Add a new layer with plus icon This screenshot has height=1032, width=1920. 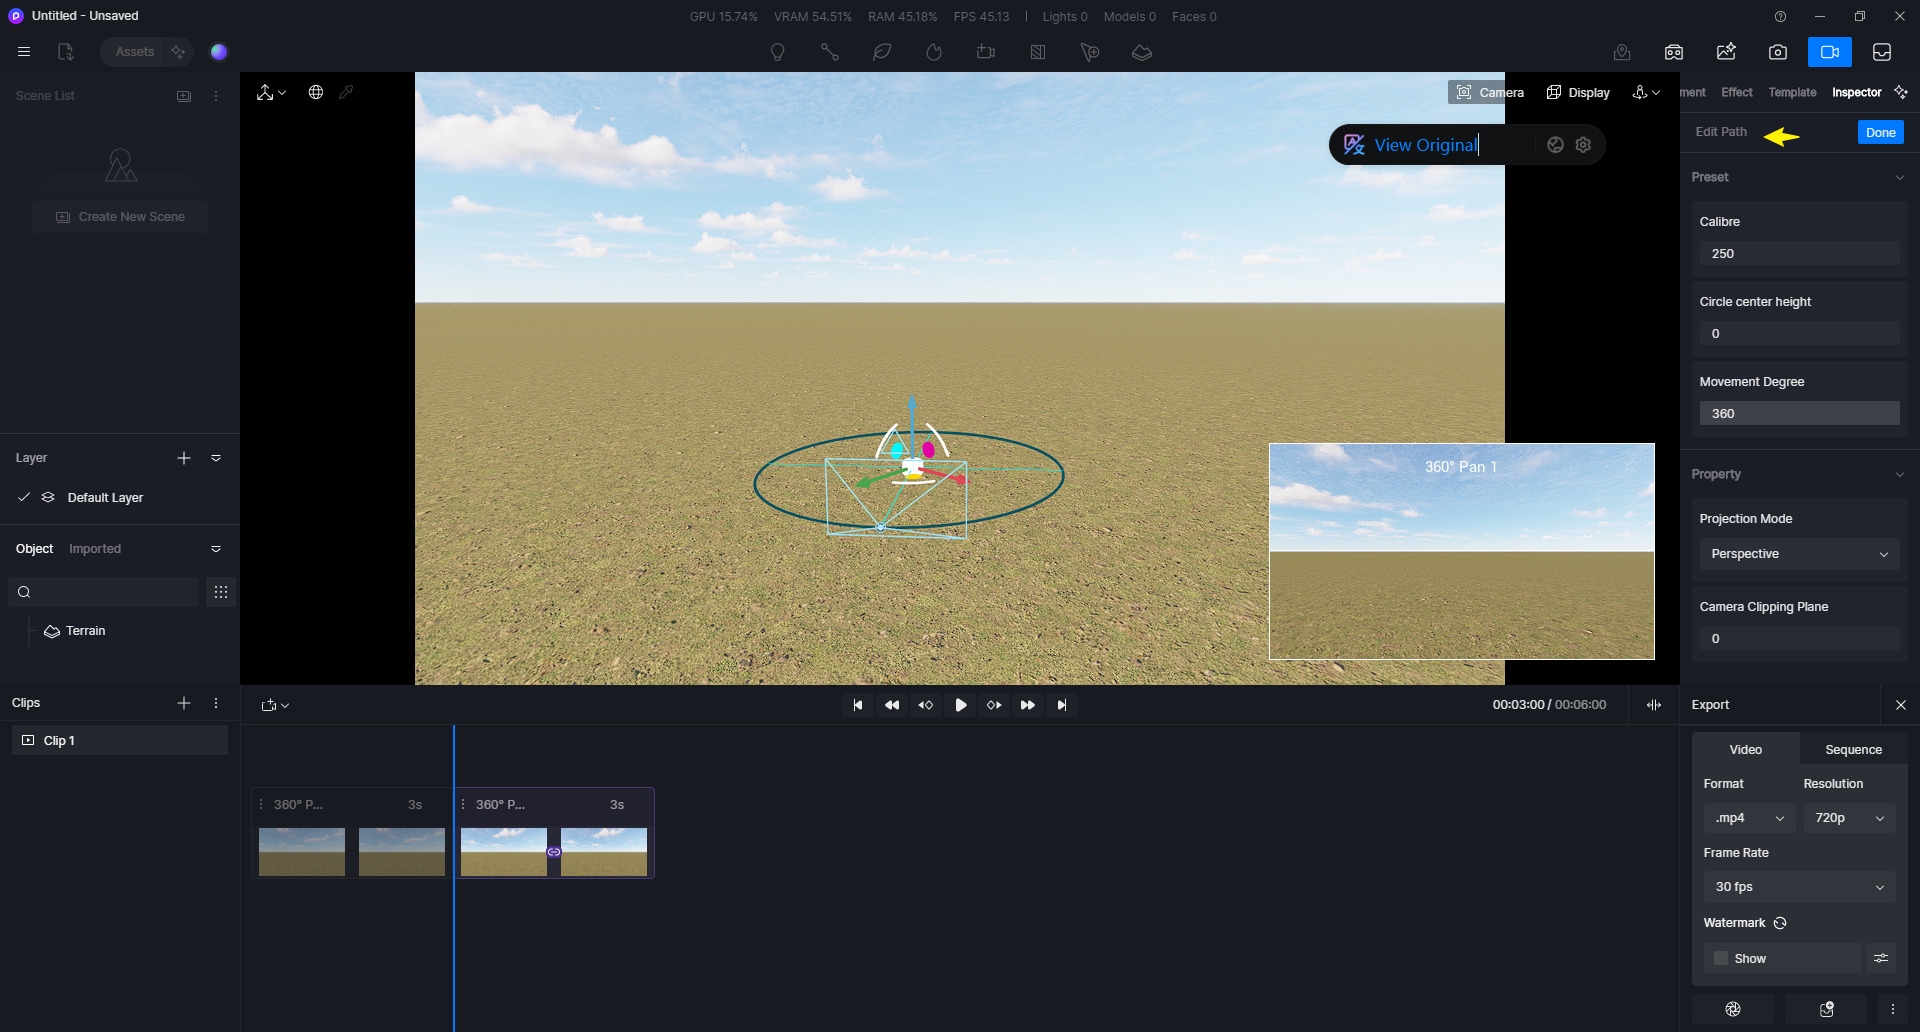coord(184,458)
